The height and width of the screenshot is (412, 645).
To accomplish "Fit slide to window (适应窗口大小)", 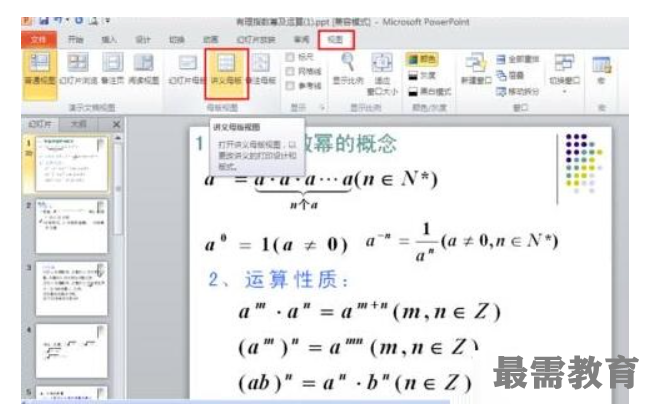I will coord(382,74).
